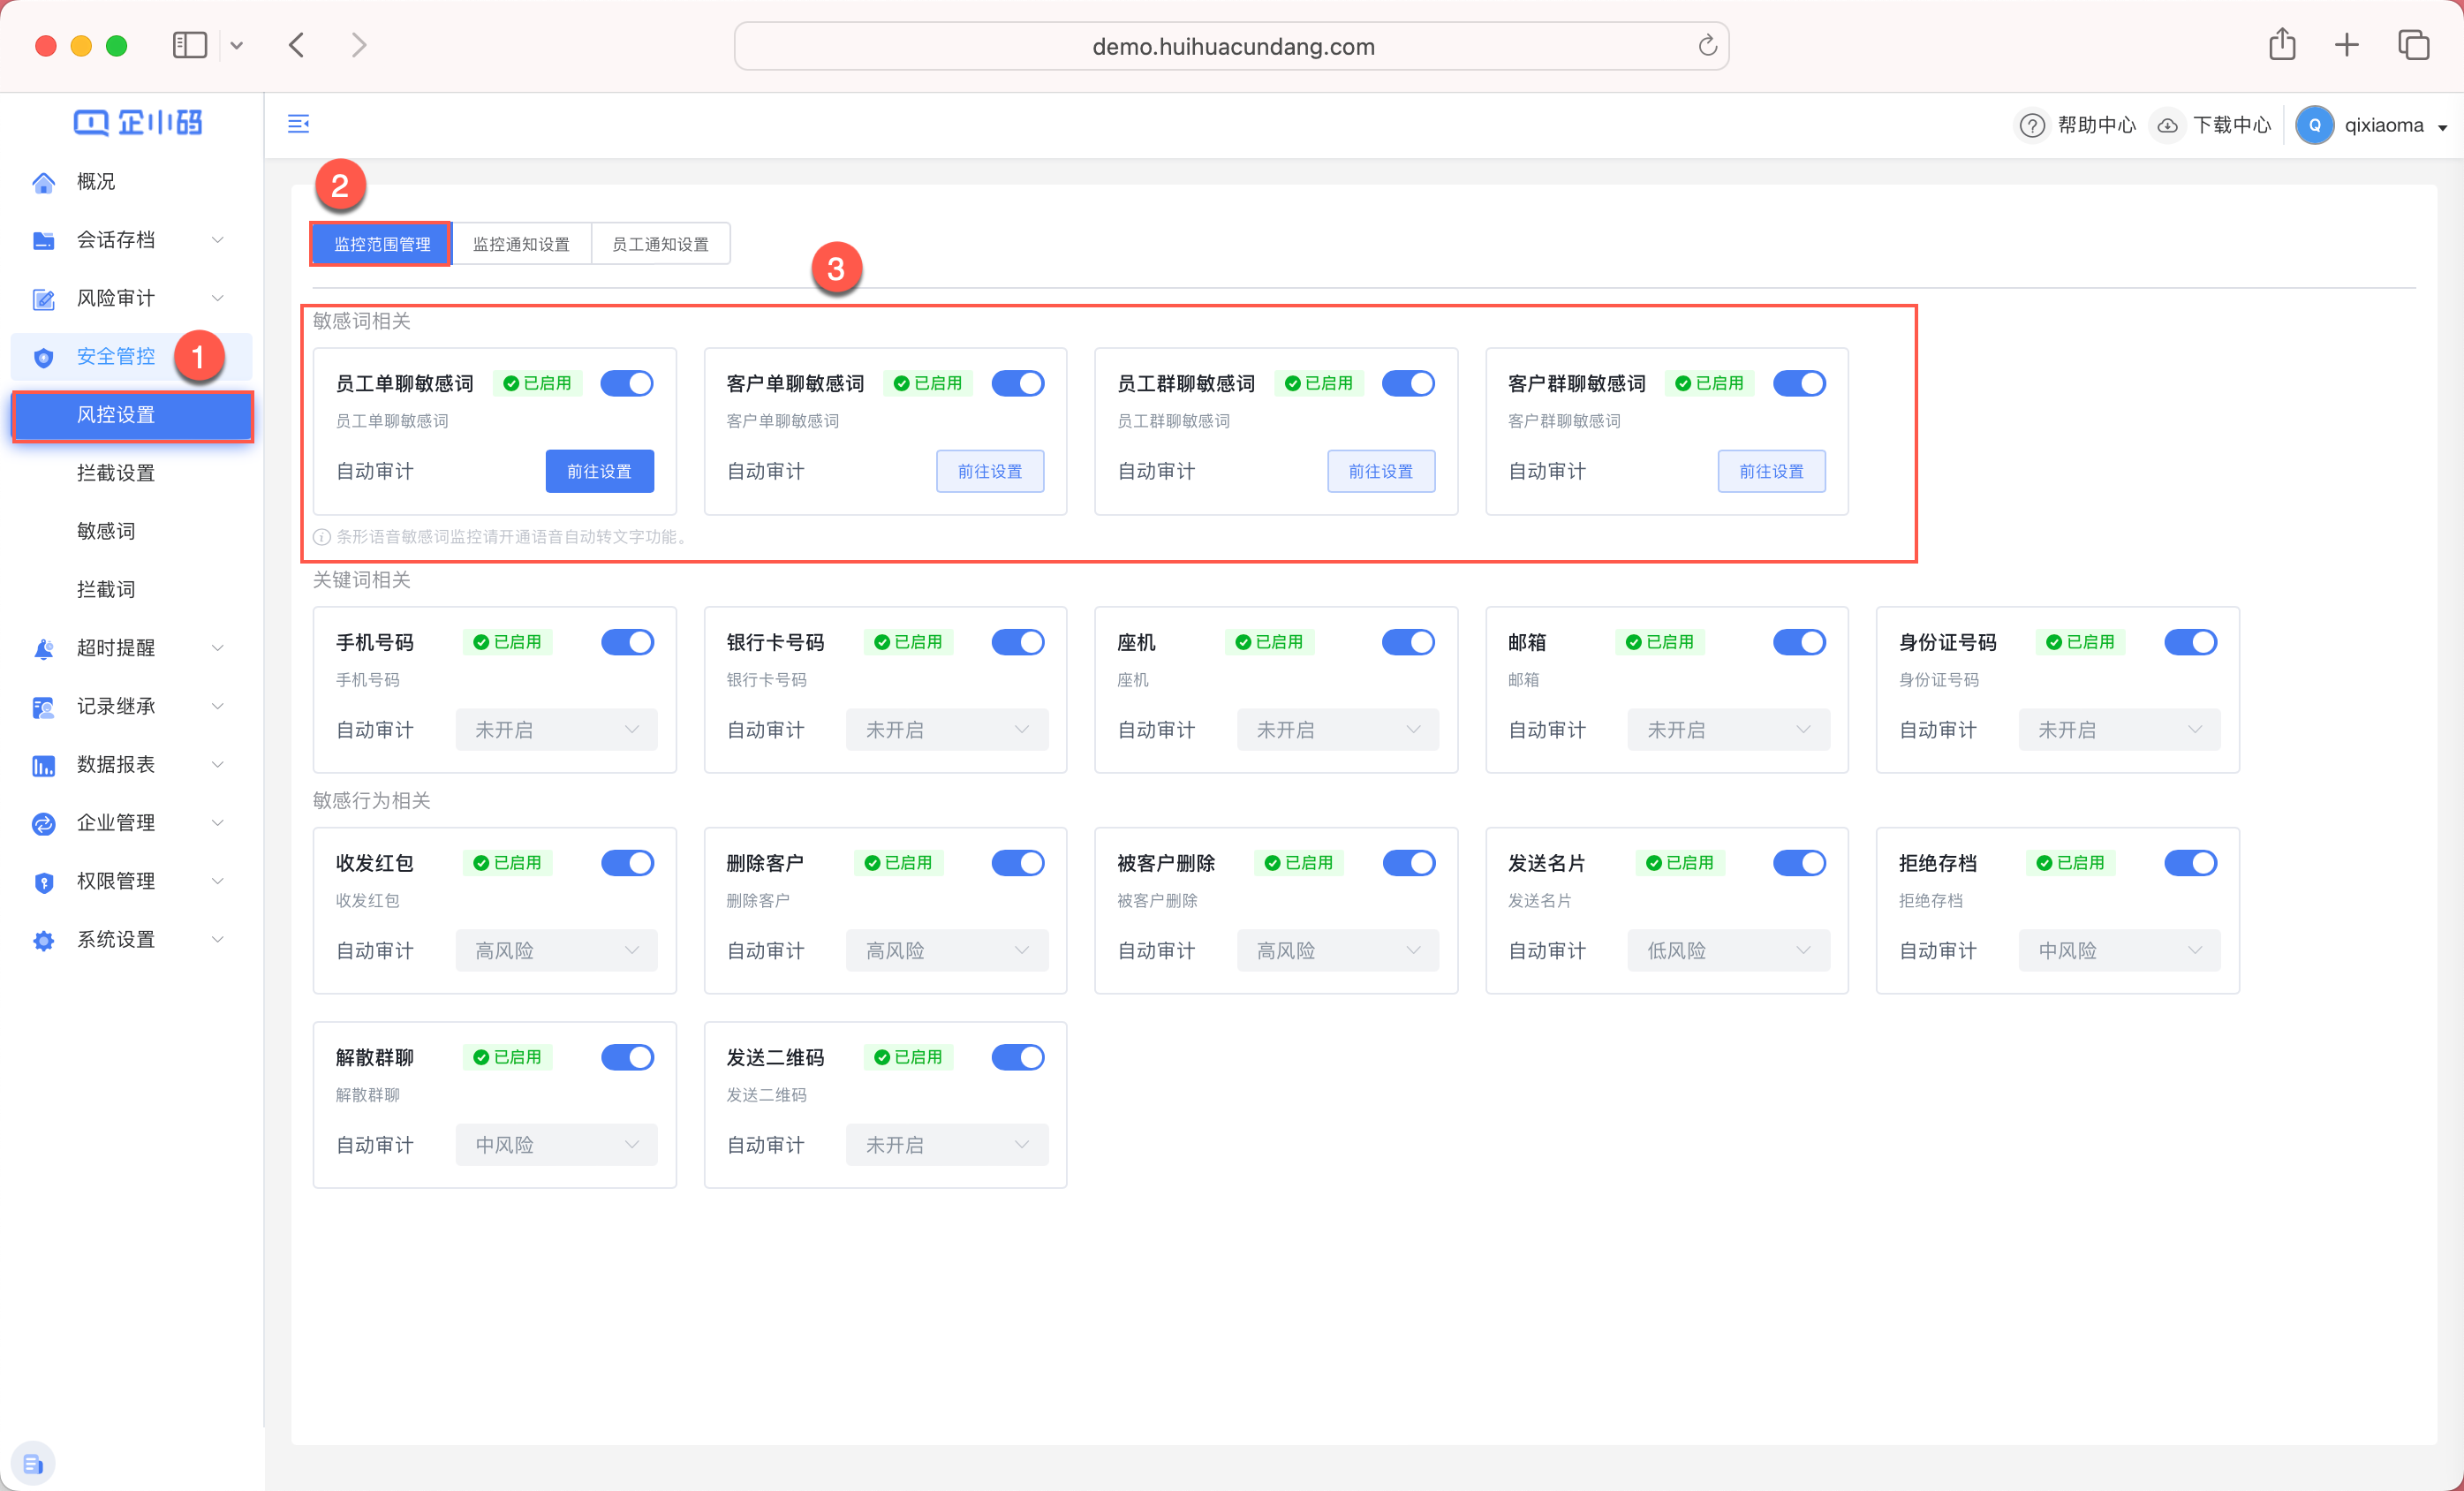This screenshot has height=1491, width=2464.
Task: Open 收发红包 risk level dropdown
Action: point(556,951)
